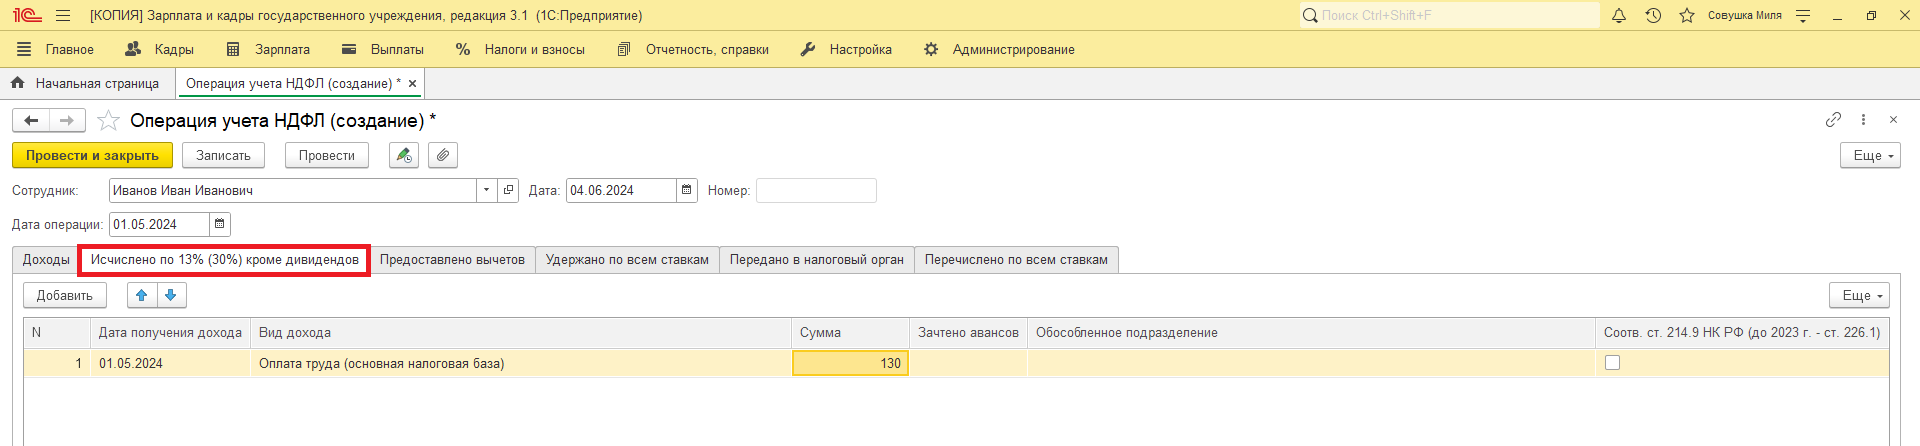Click Записать button
Screen dimensions: 1920x446
click(x=223, y=155)
